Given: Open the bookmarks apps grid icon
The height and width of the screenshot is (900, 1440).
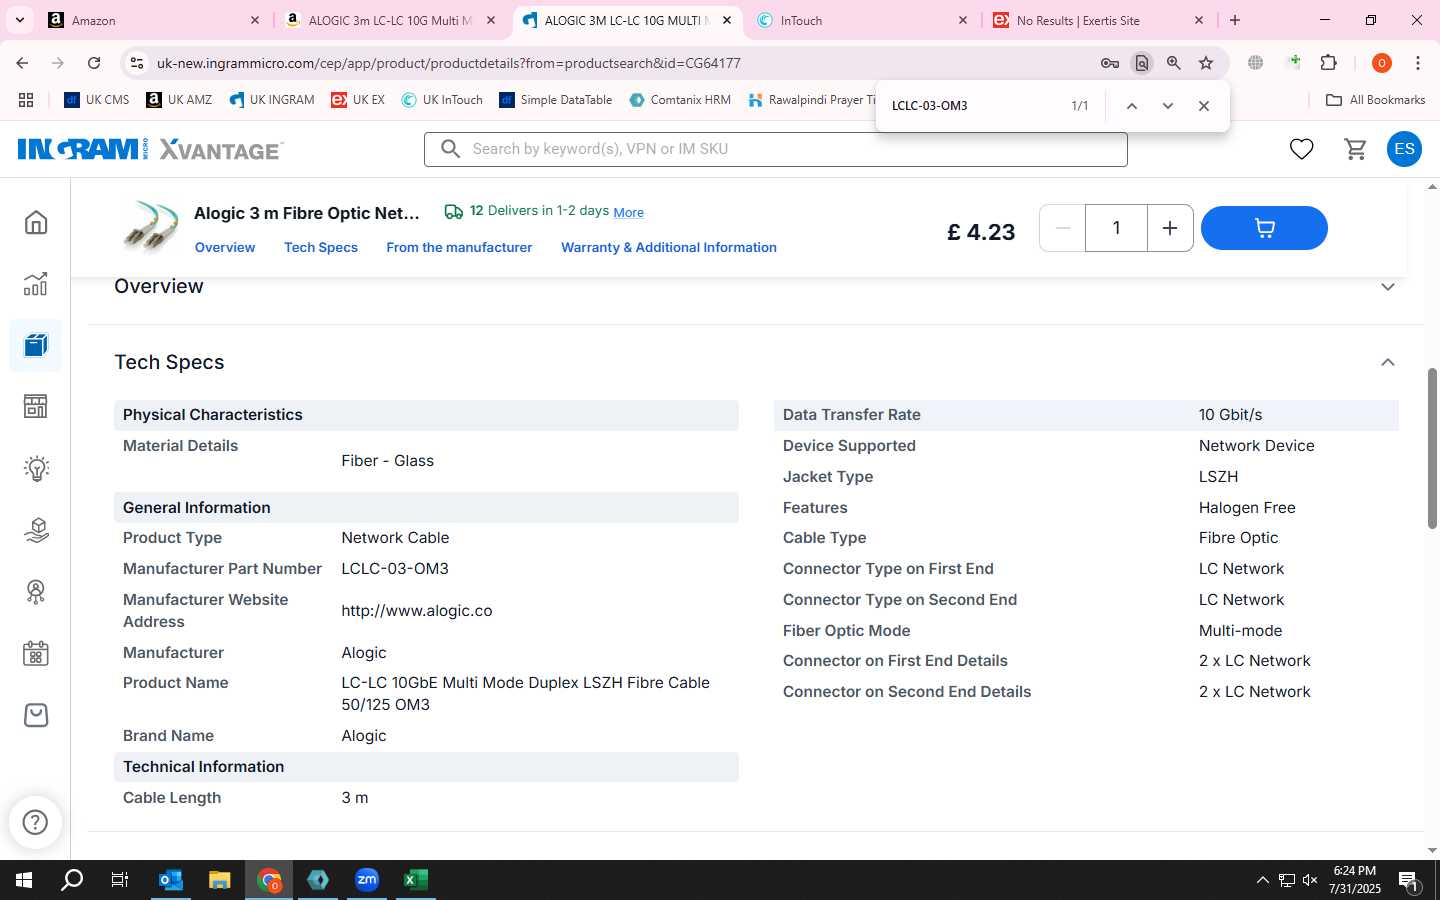Looking at the screenshot, I should click(x=26, y=100).
